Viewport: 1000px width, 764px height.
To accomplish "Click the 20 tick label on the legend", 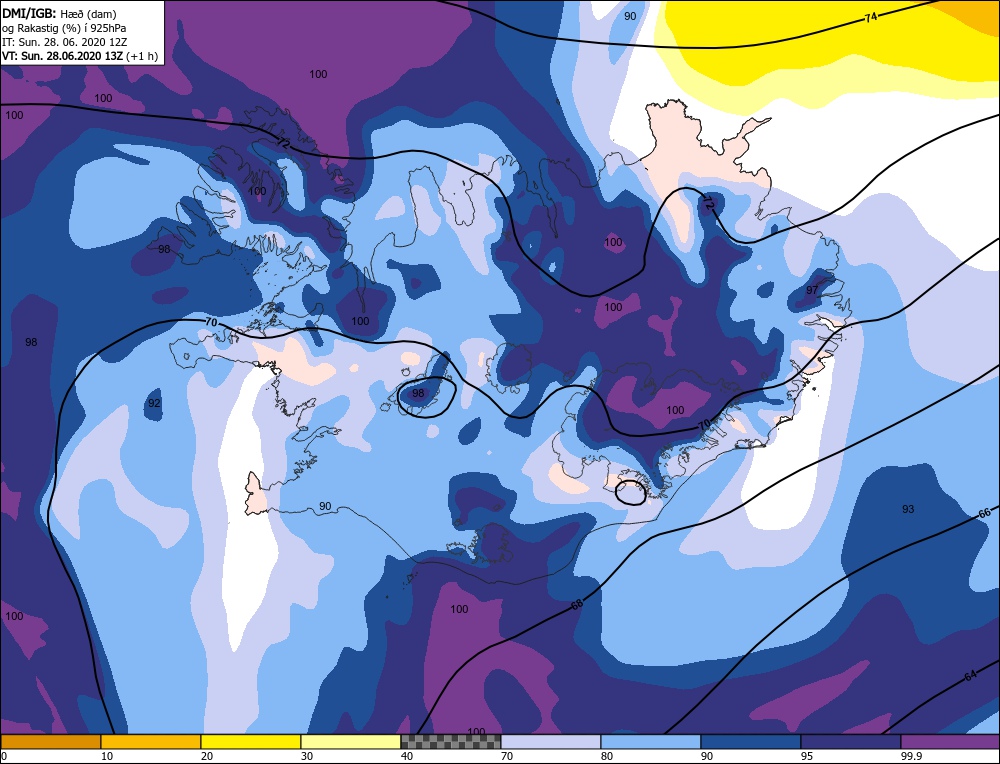I will (207, 756).
